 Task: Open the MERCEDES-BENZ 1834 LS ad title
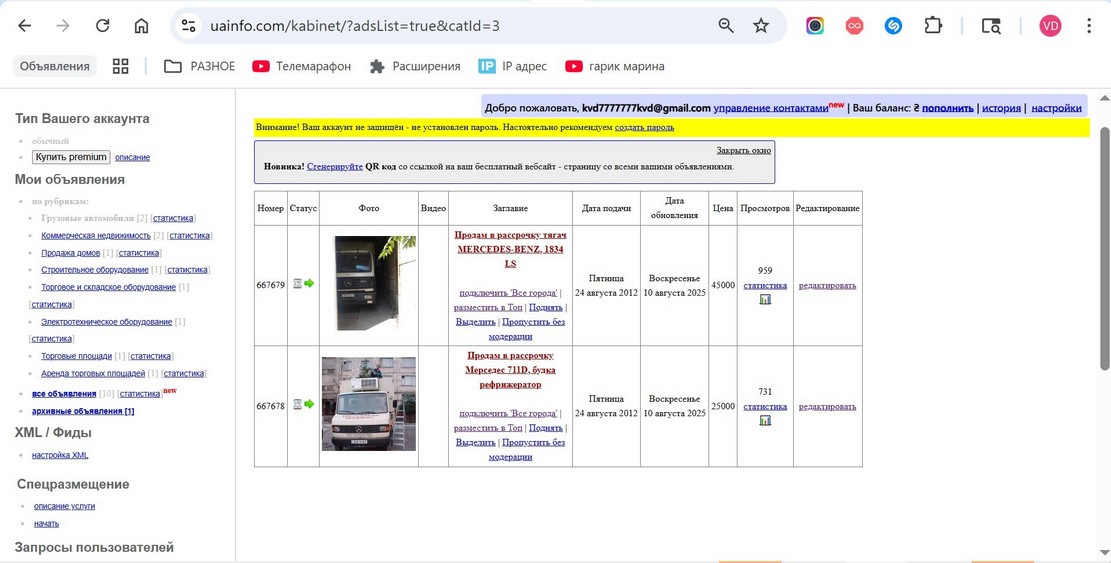510,249
